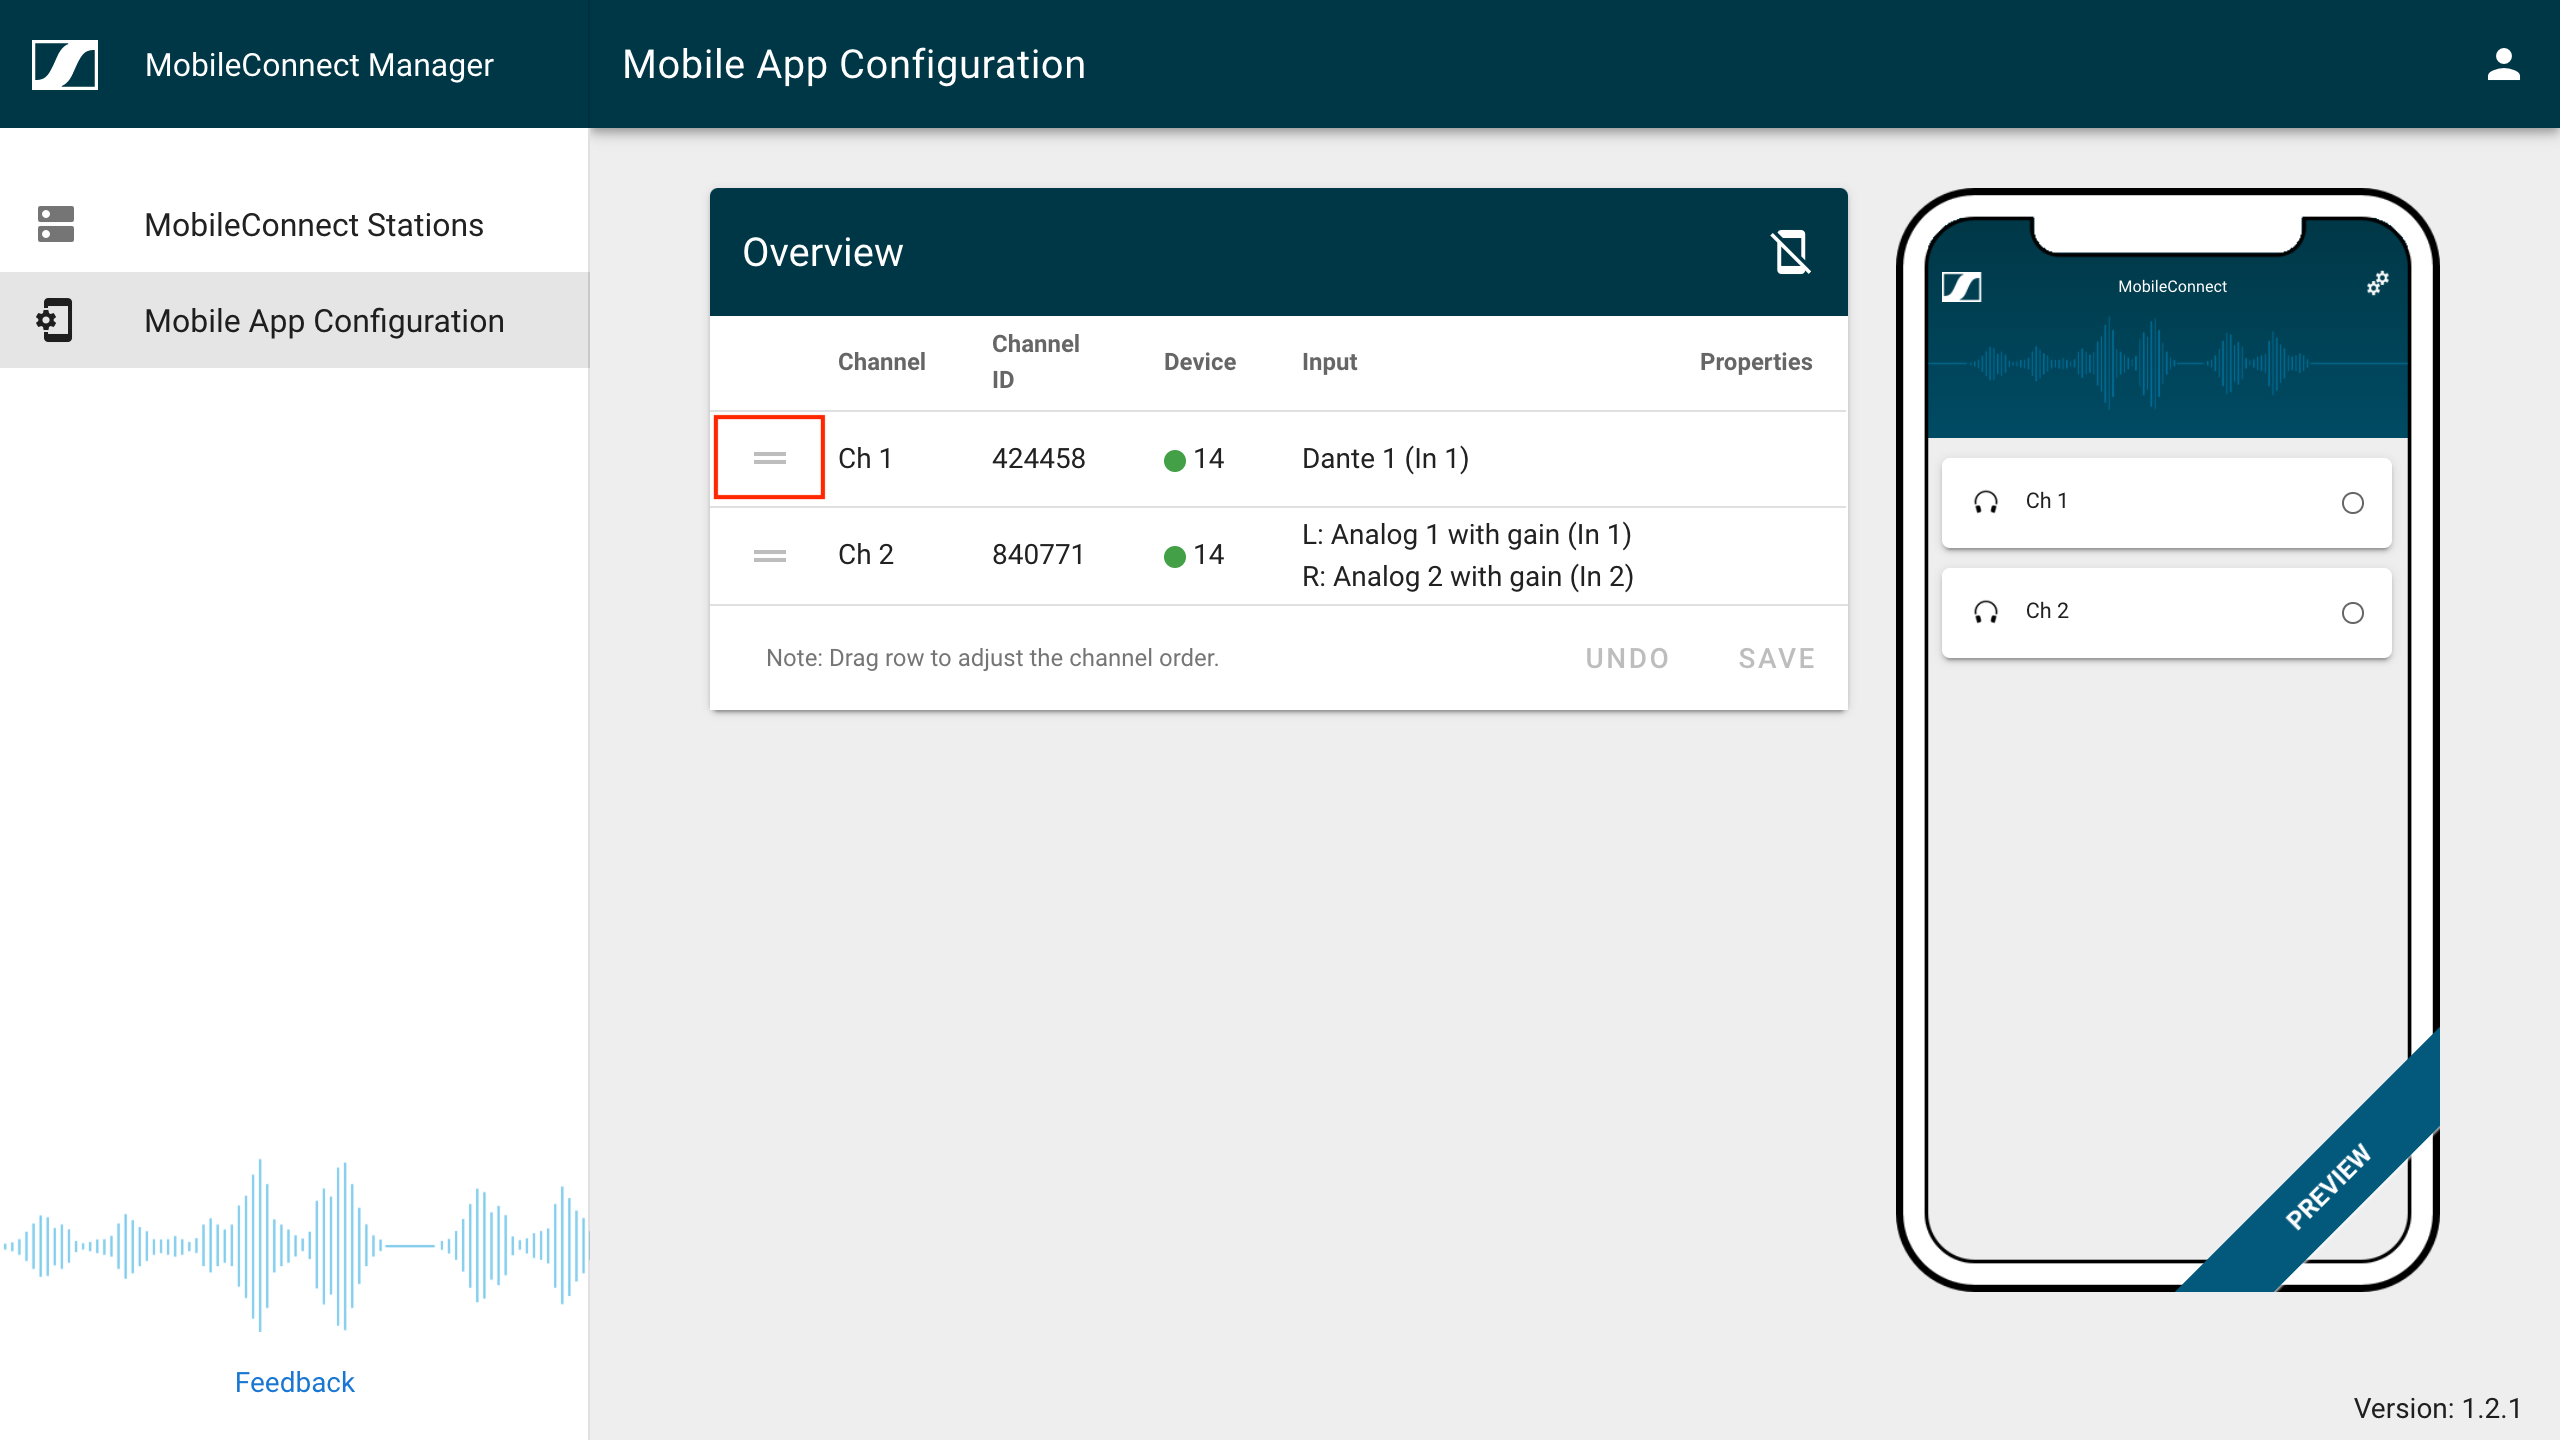The width and height of the screenshot is (2560, 1440).
Task: Select the Ch 1 radio button in preview
Action: point(2353,503)
